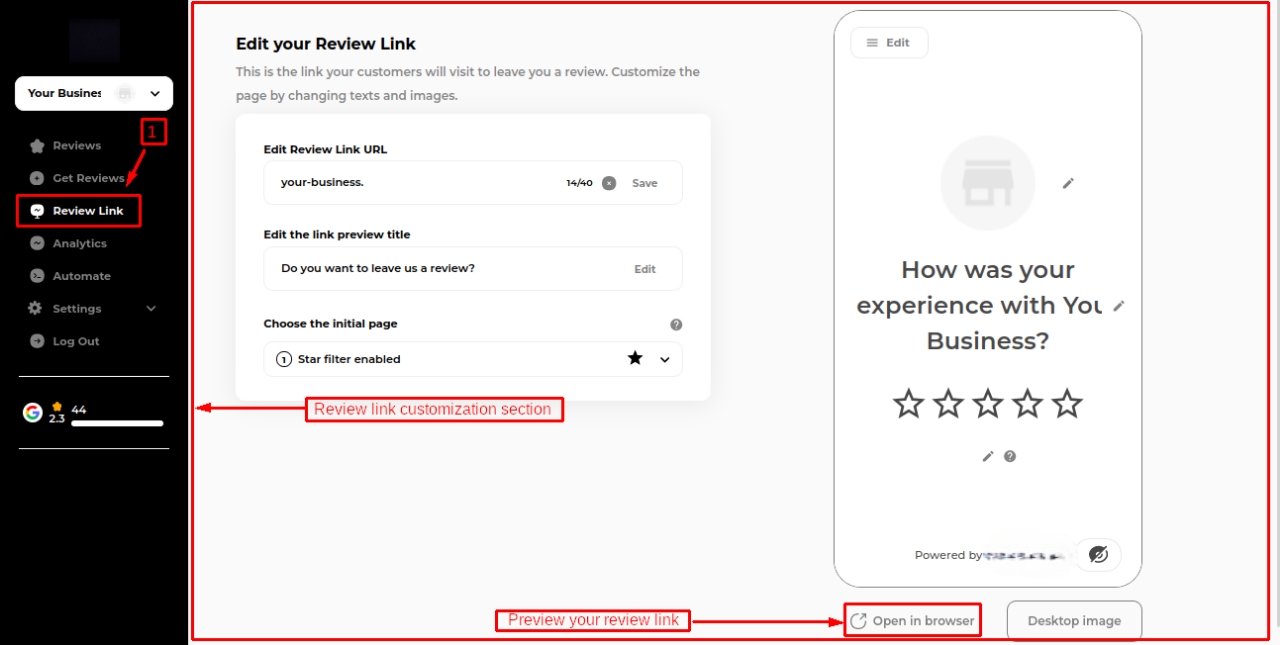Expand the Settings submenu in sidebar
Viewport: 1280px width, 645px height.
151,309
